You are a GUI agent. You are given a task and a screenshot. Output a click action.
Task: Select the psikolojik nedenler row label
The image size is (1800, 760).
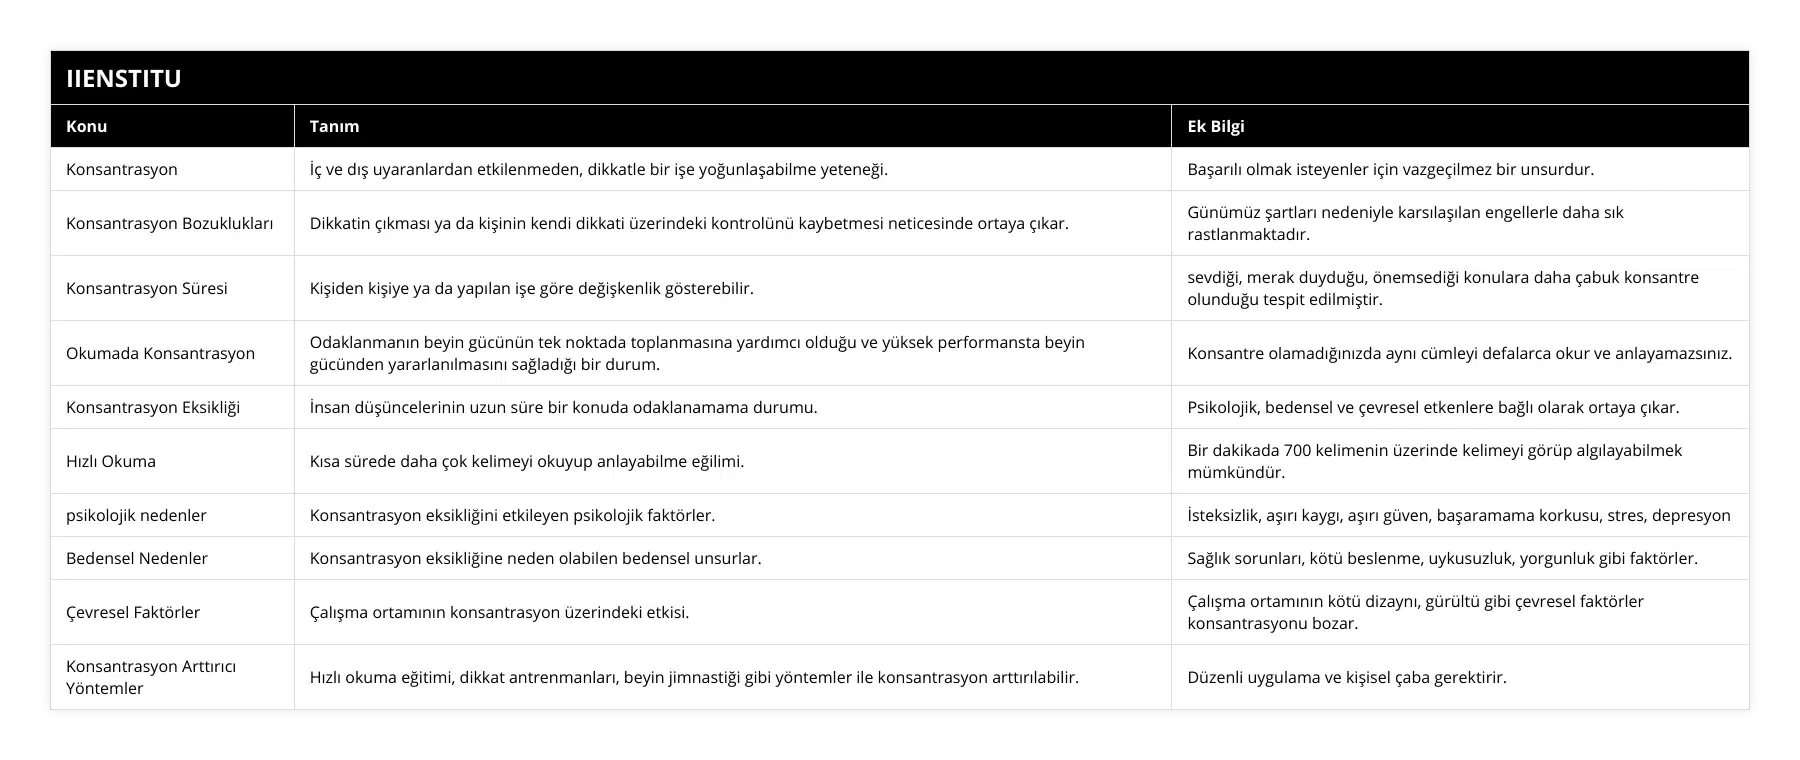coord(136,515)
